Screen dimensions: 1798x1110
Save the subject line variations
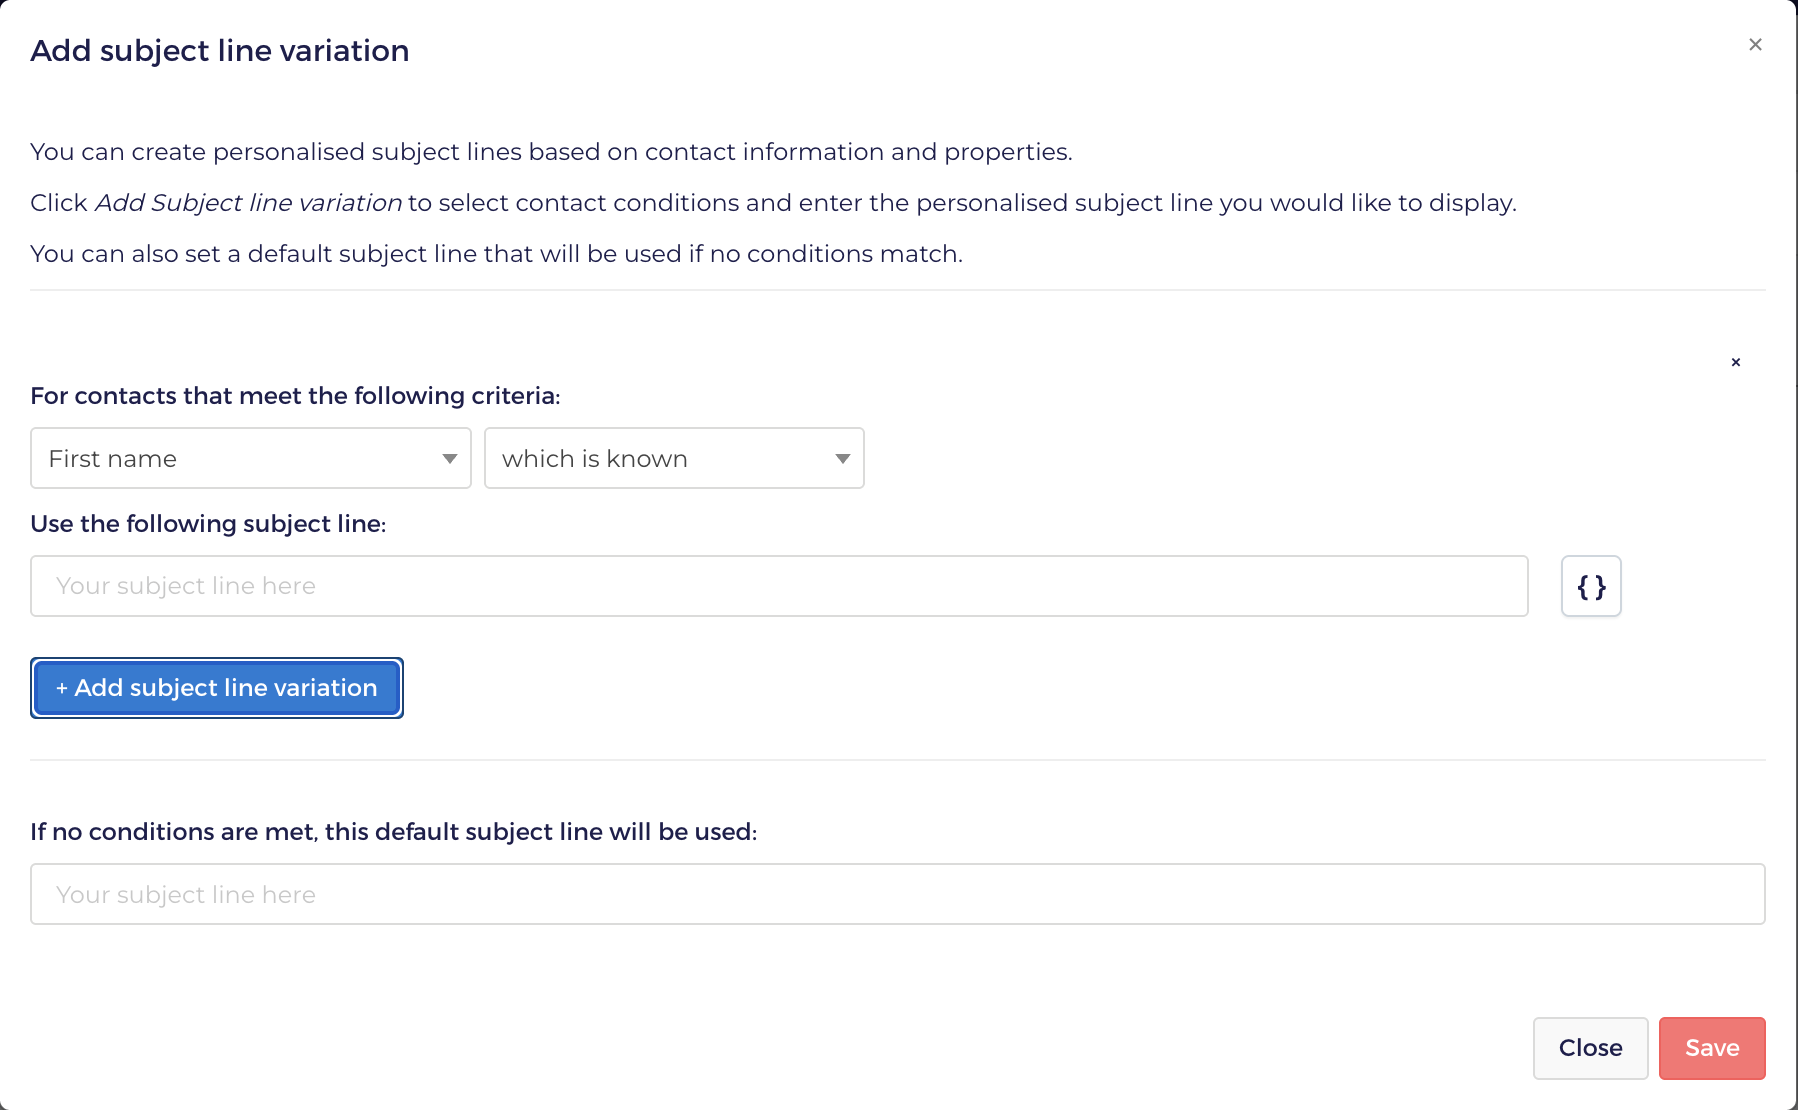tap(1712, 1048)
